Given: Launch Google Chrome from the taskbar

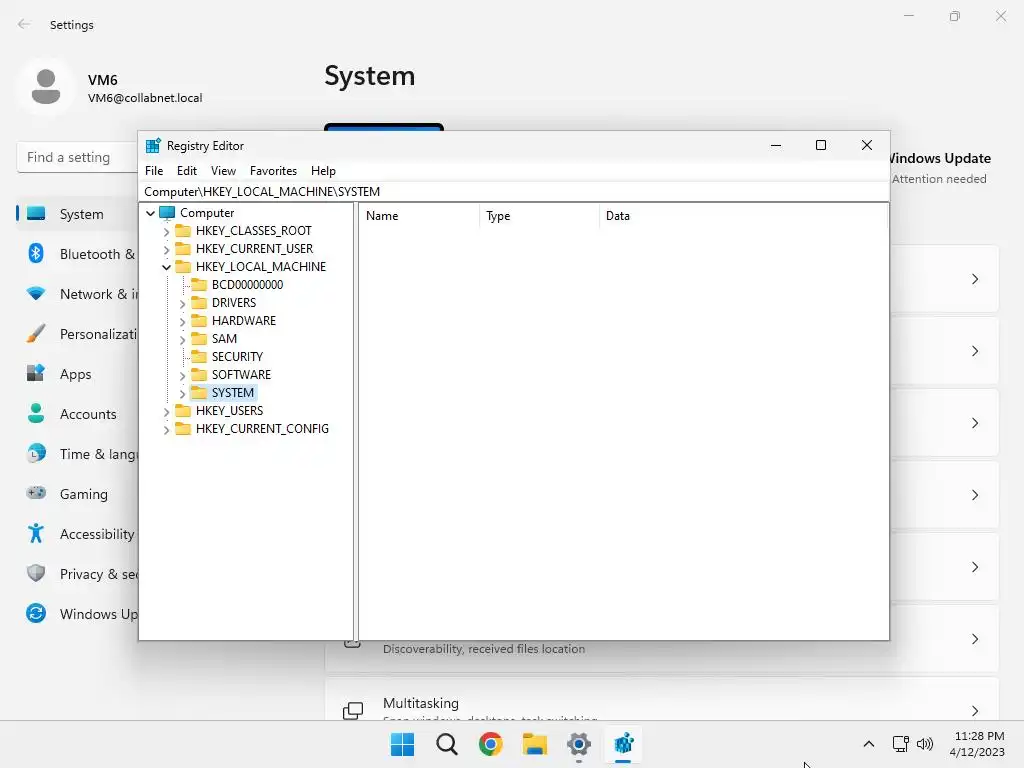Looking at the screenshot, I should pos(490,744).
